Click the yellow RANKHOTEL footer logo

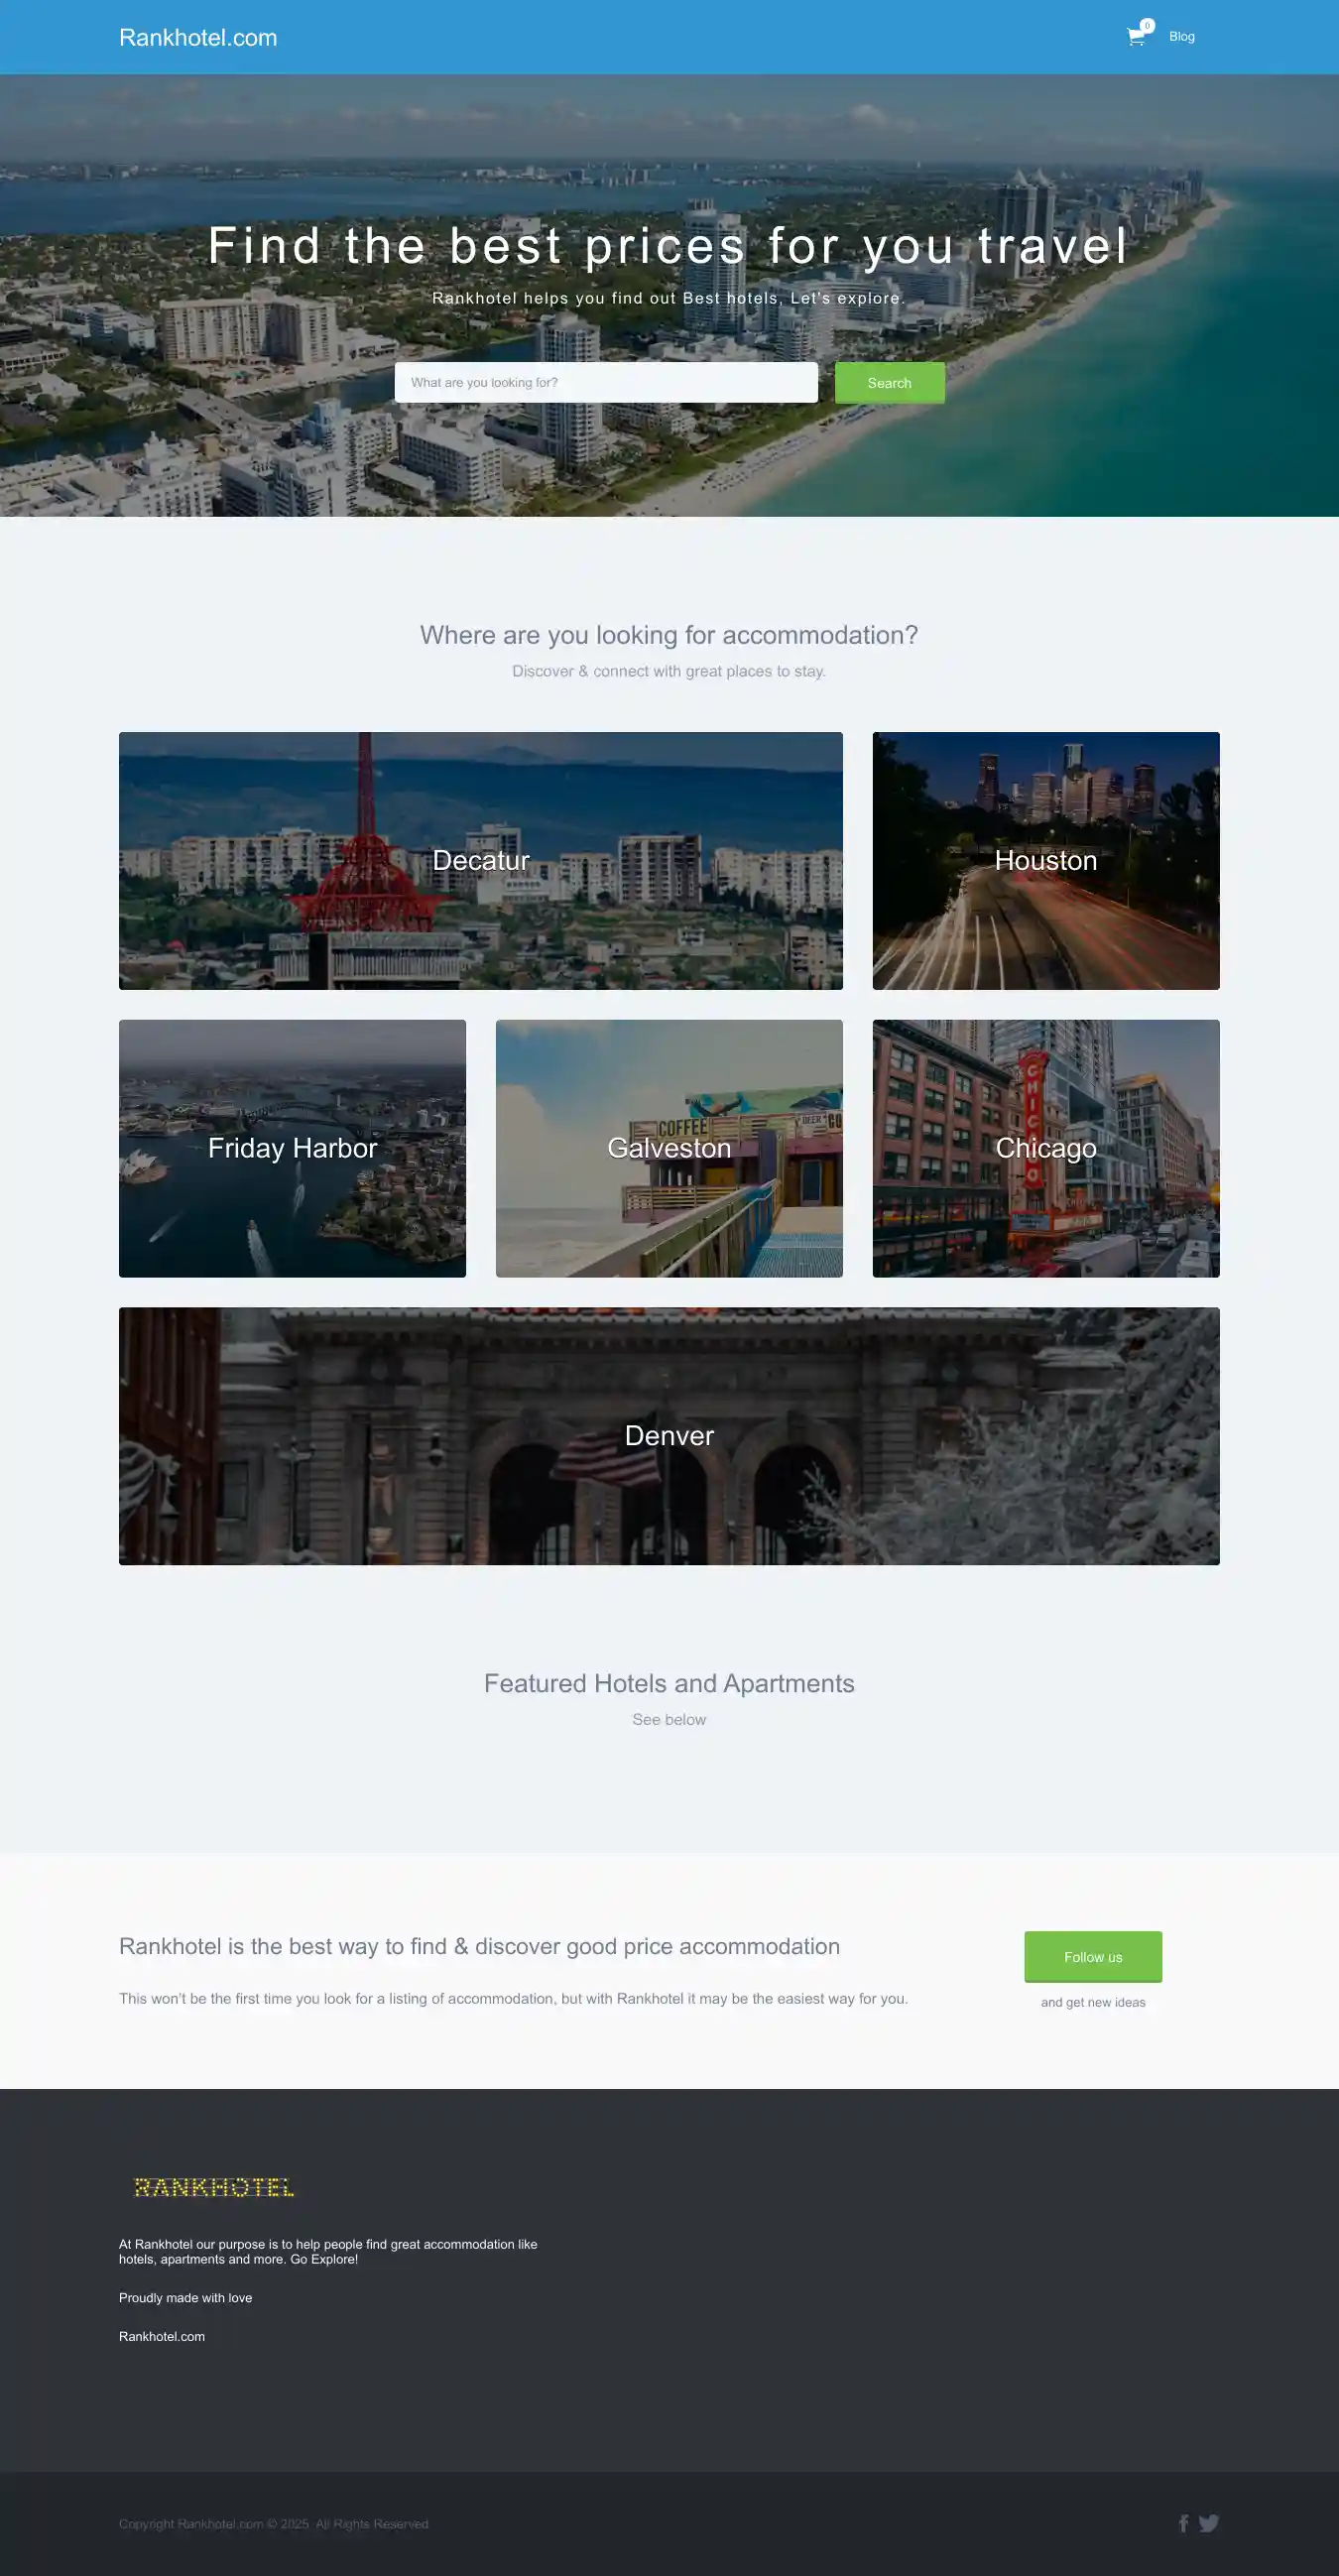pos(214,2187)
